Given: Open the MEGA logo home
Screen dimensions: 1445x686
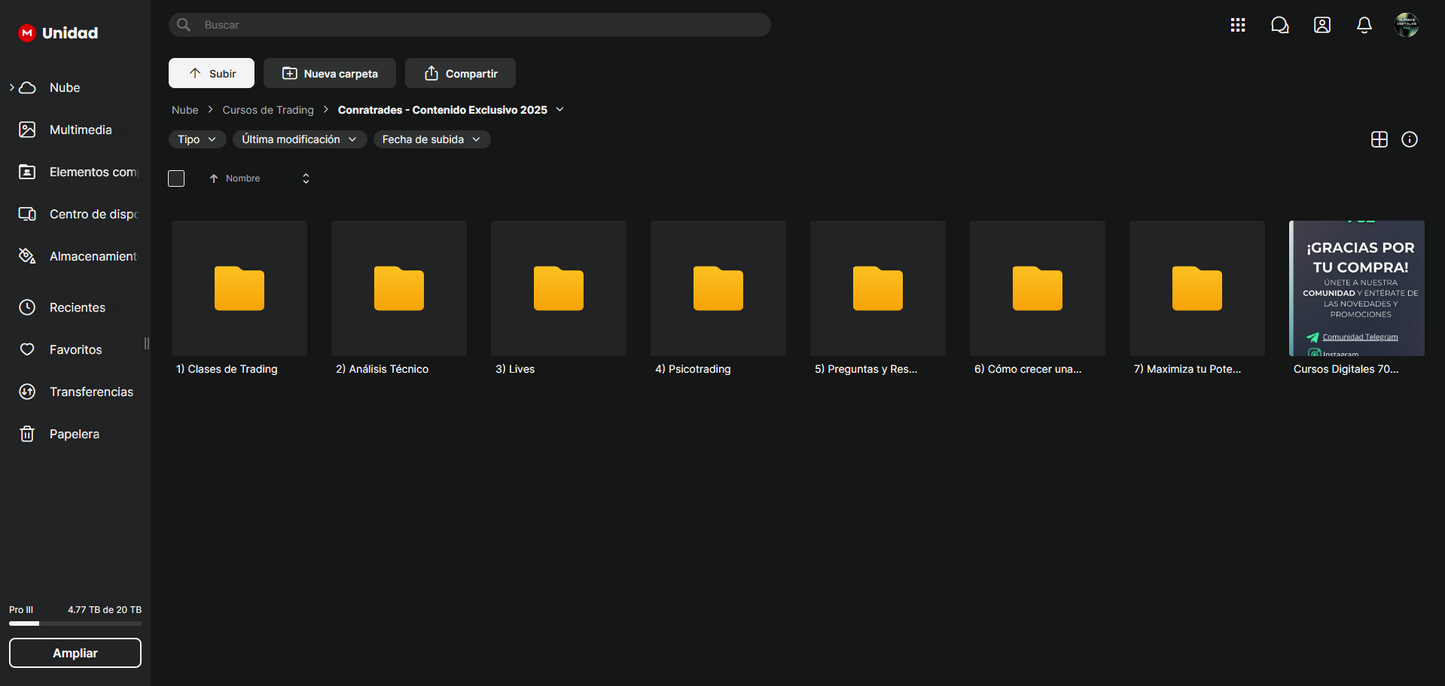Looking at the screenshot, I should pos(27,33).
